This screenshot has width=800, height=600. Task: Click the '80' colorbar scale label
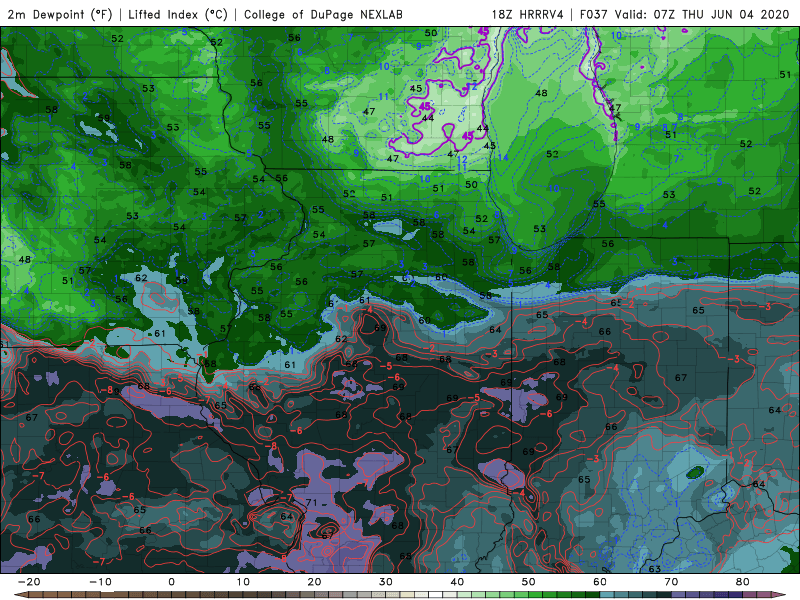743,582
